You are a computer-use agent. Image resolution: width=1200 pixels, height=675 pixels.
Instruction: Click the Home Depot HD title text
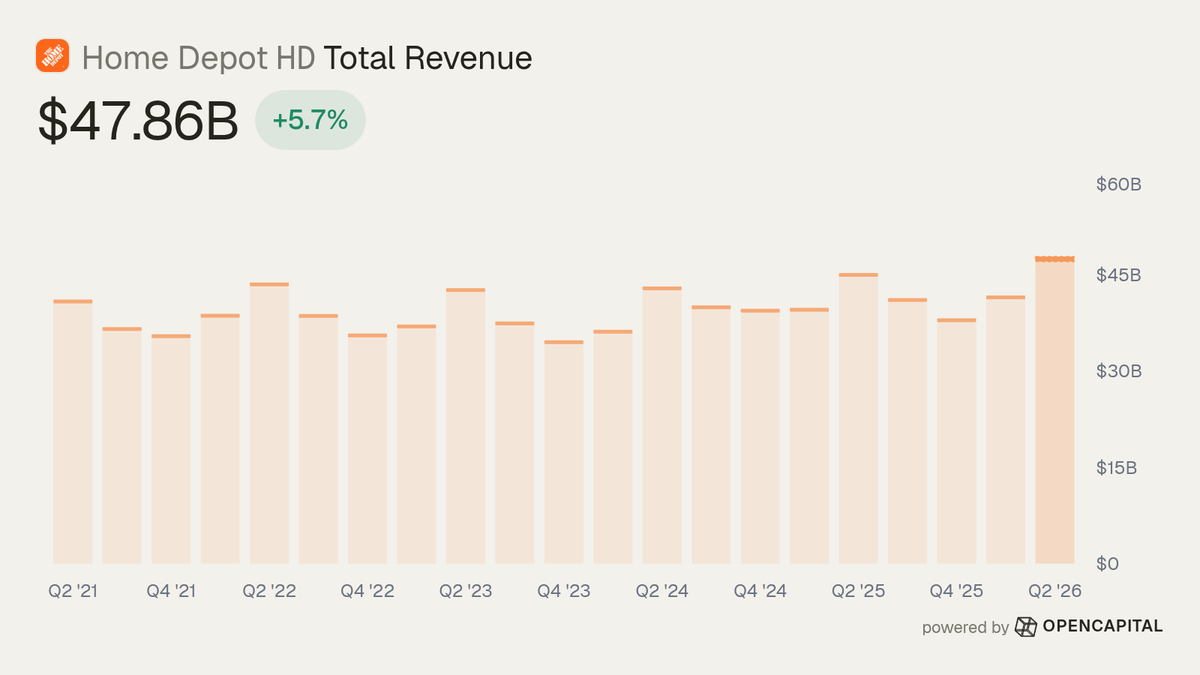(x=199, y=58)
